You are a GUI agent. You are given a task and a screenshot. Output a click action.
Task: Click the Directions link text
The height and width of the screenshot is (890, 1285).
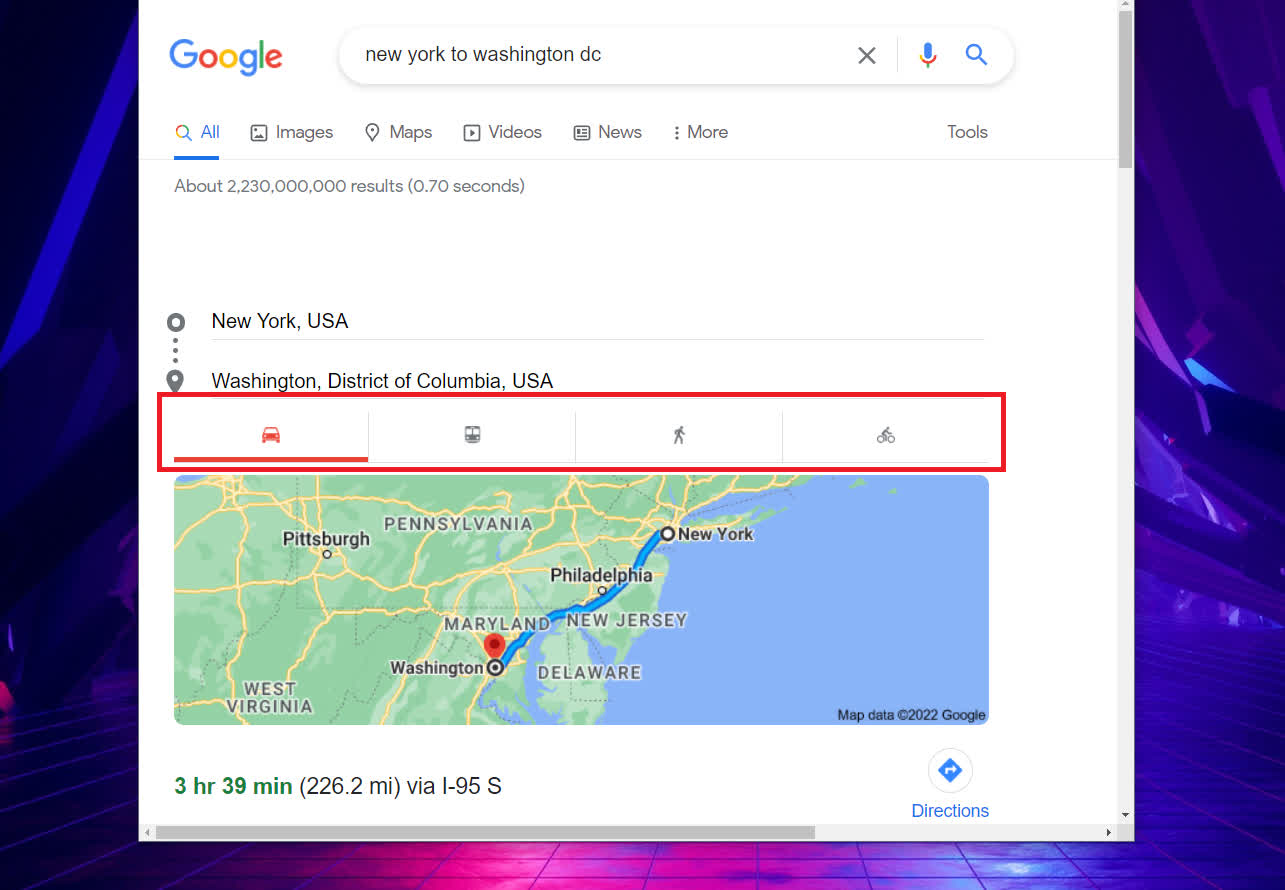[x=950, y=811]
